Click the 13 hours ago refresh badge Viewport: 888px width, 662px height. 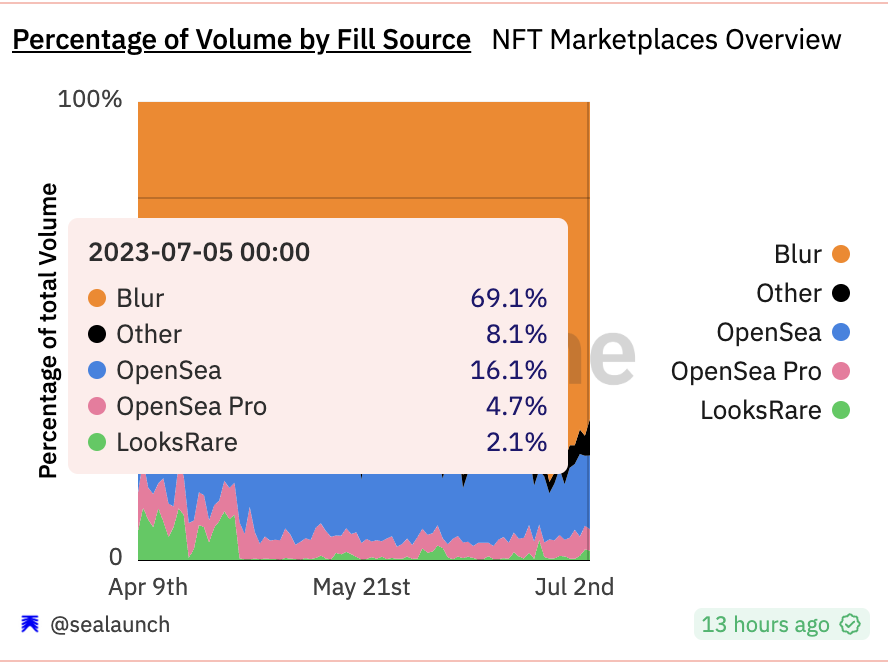point(782,624)
